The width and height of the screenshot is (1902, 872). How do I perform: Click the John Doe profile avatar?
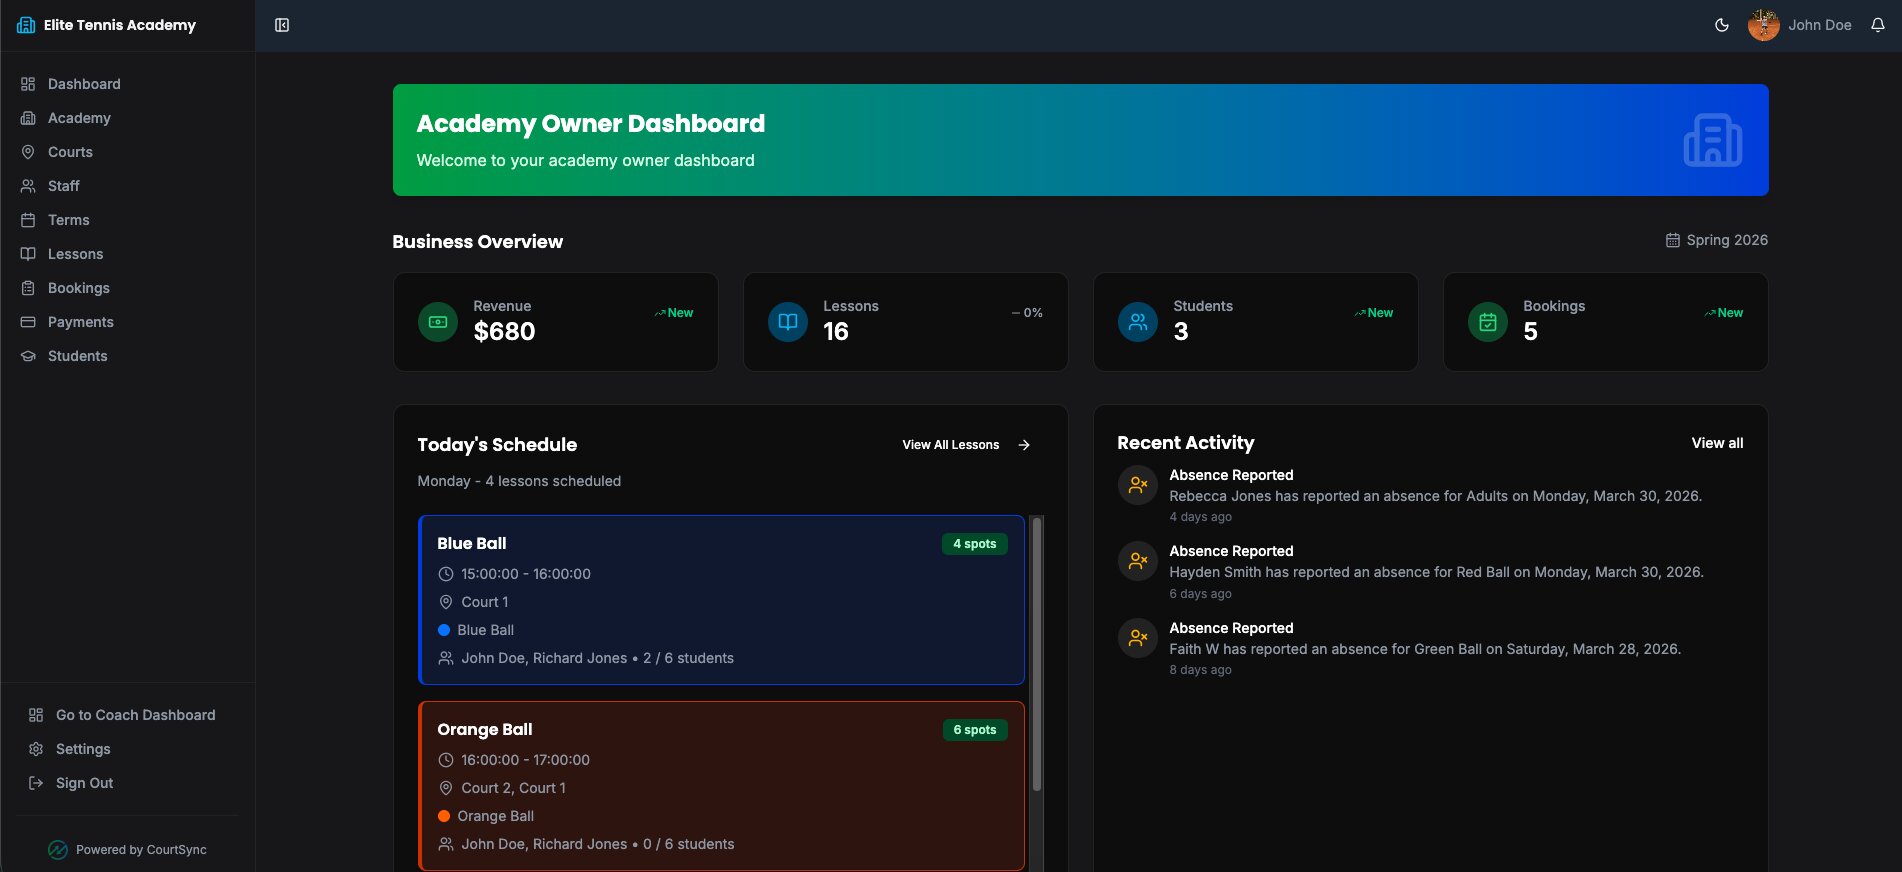[1763, 25]
